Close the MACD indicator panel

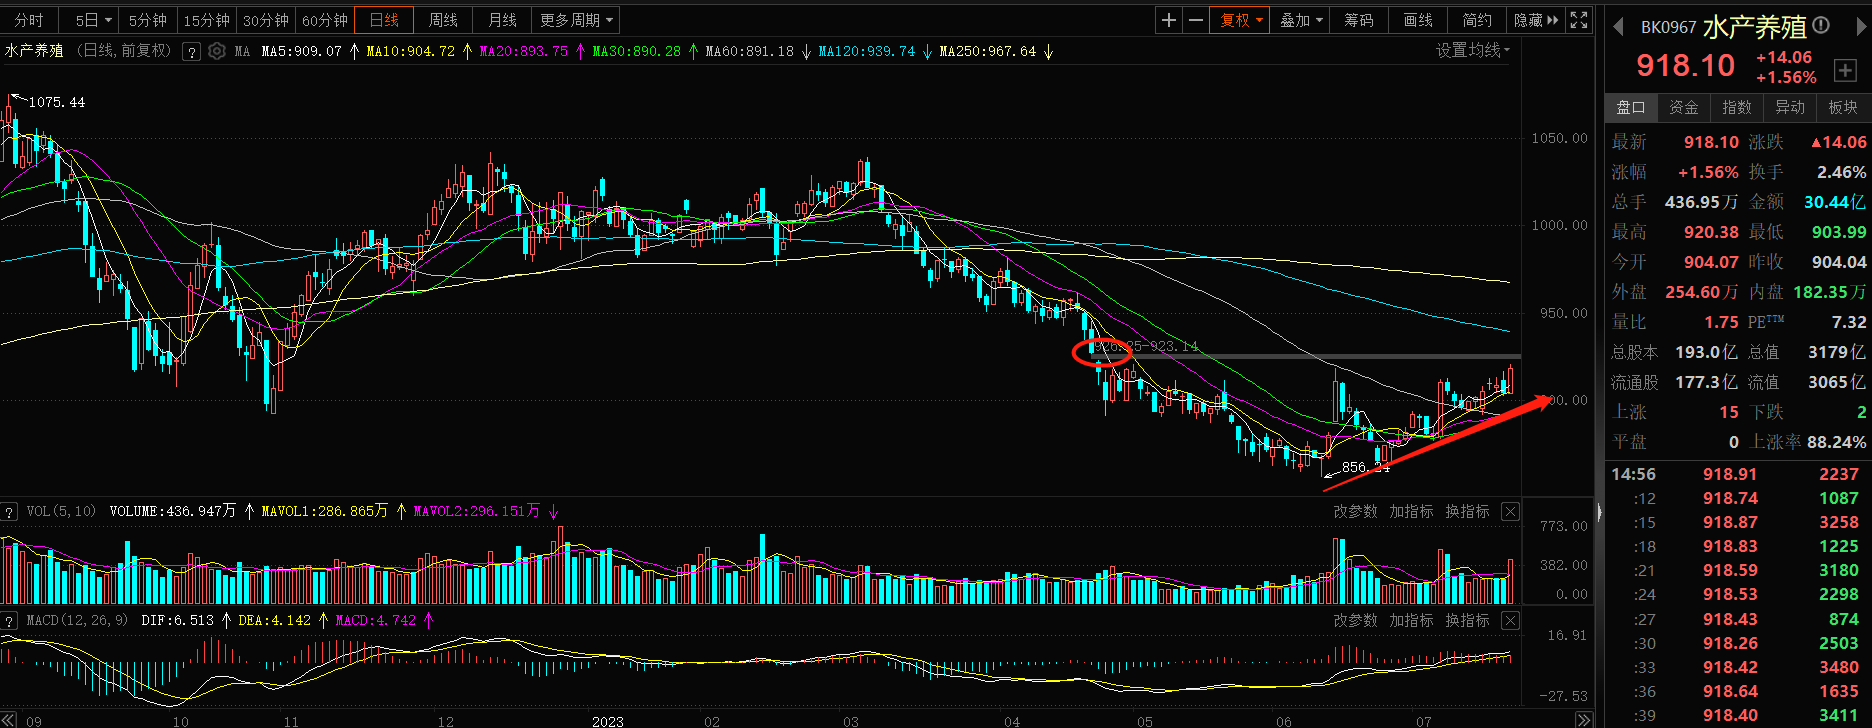(1510, 621)
